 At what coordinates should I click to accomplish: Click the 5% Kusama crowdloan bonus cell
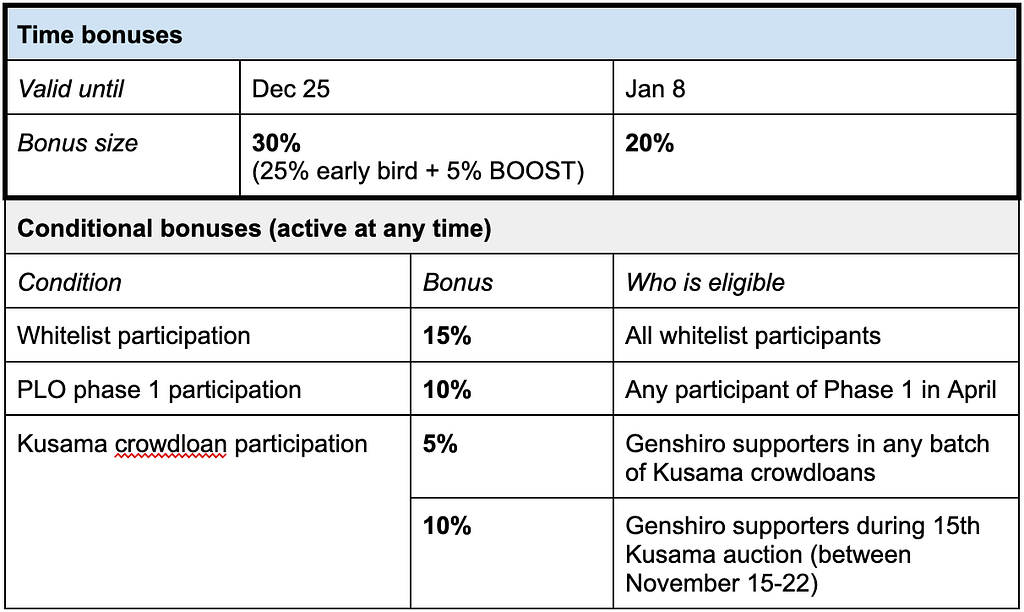tap(512, 457)
